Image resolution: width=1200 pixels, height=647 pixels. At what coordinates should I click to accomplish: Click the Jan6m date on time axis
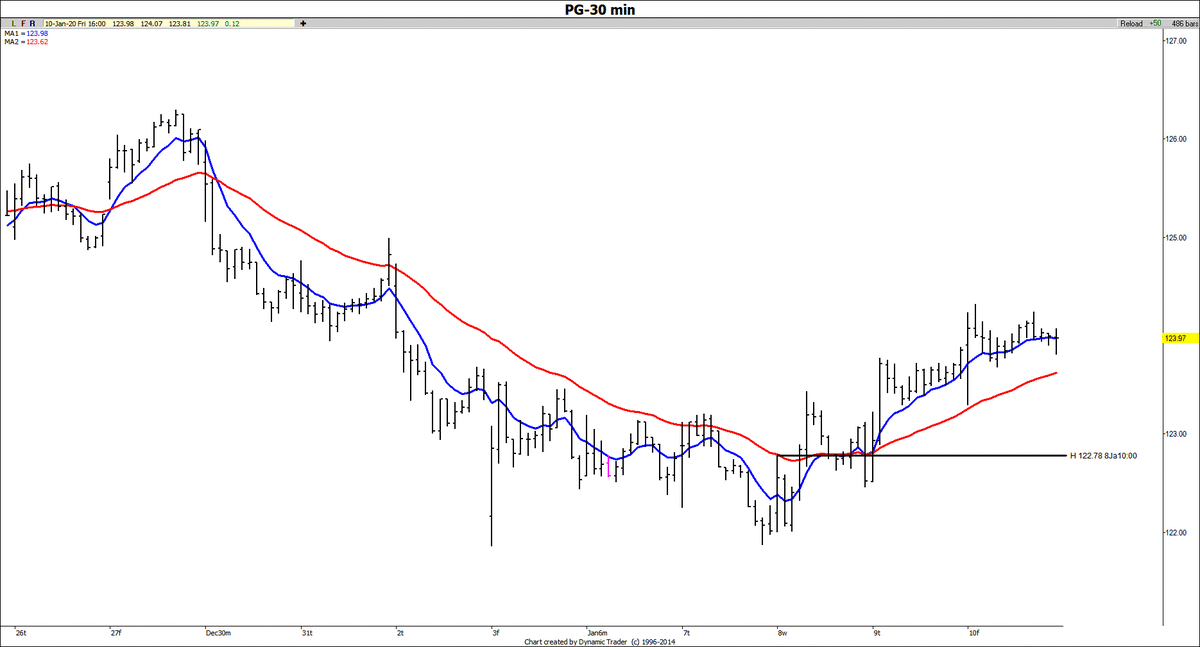pos(598,632)
